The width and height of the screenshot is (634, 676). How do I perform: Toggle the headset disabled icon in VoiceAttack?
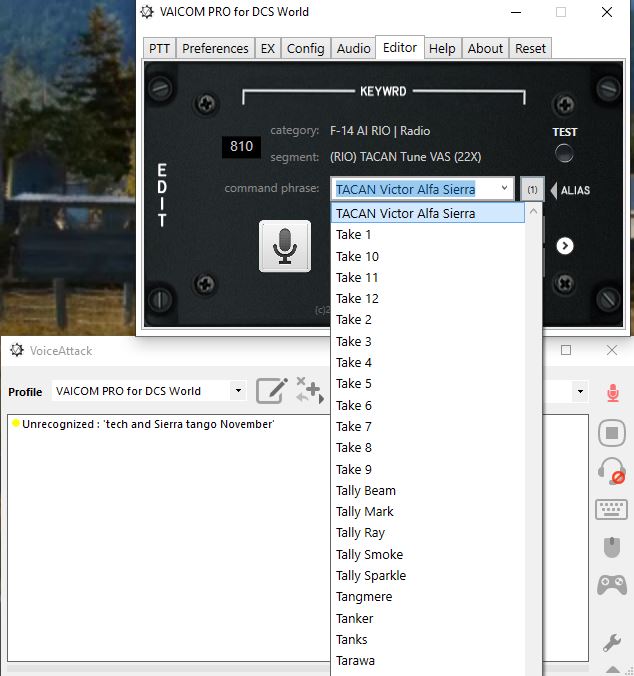pyautogui.click(x=612, y=471)
